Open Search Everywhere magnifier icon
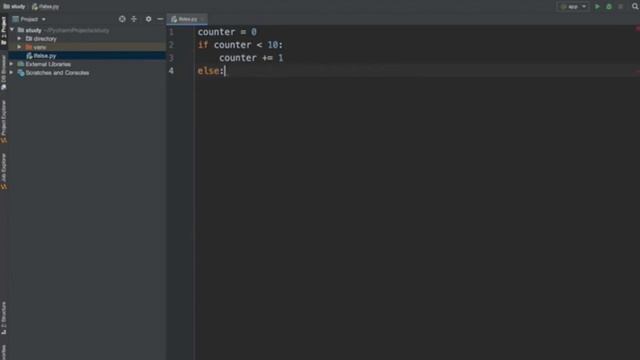This screenshot has width=640, height=360. tap(635, 7)
